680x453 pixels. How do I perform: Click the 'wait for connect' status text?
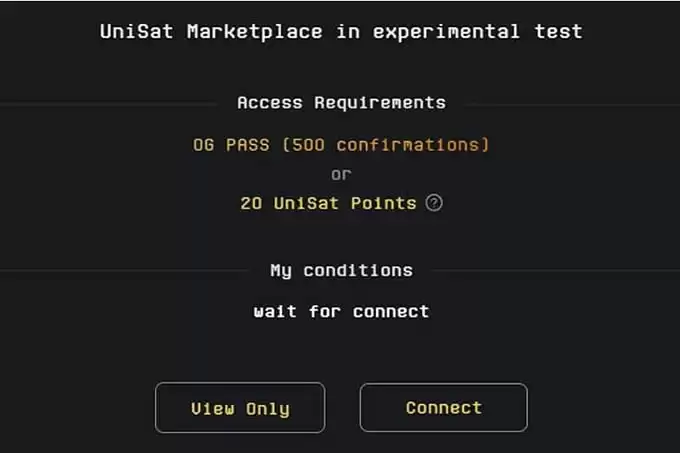pos(341,311)
